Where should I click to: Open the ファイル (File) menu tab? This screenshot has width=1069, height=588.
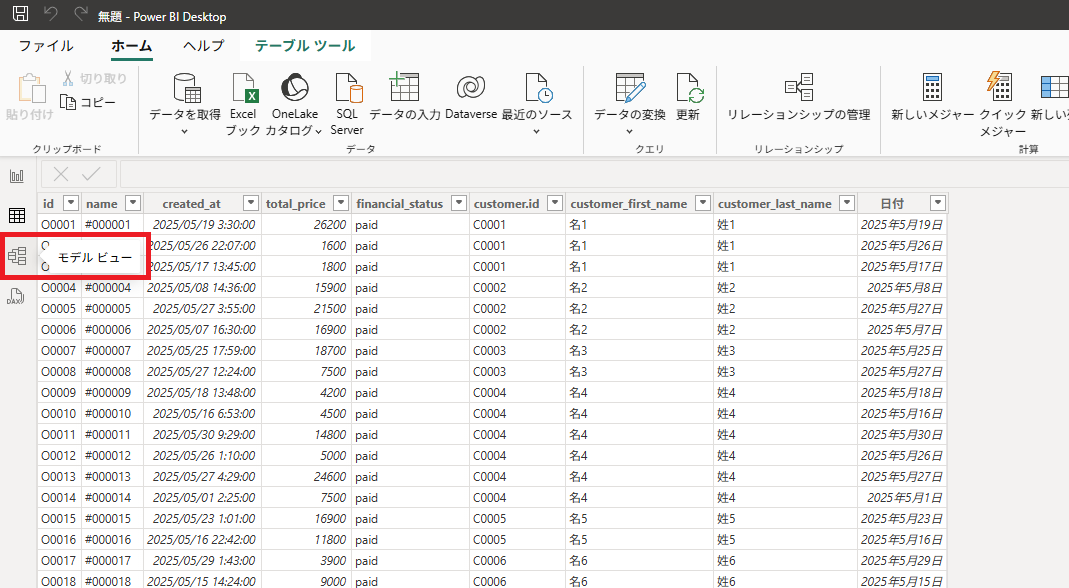point(46,46)
